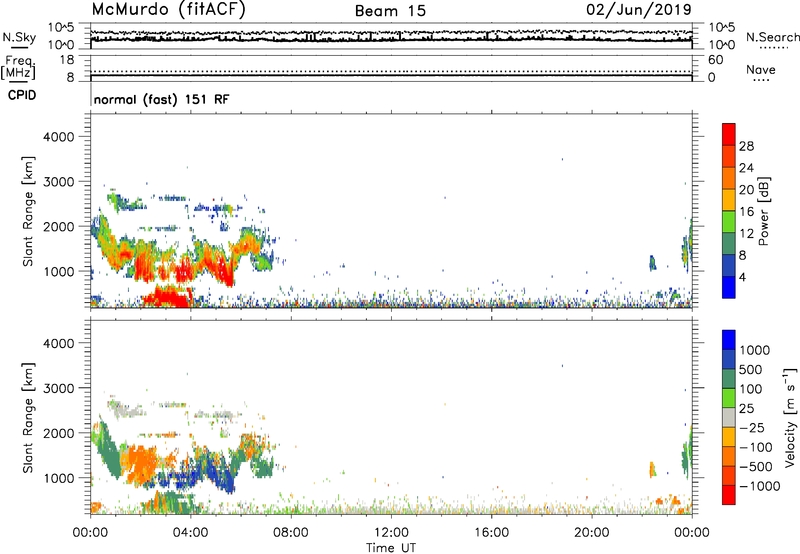Click the -25 tick on Velocity colorbar
Image resolution: width=800 pixels, height=554 pixels.
click(752, 427)
